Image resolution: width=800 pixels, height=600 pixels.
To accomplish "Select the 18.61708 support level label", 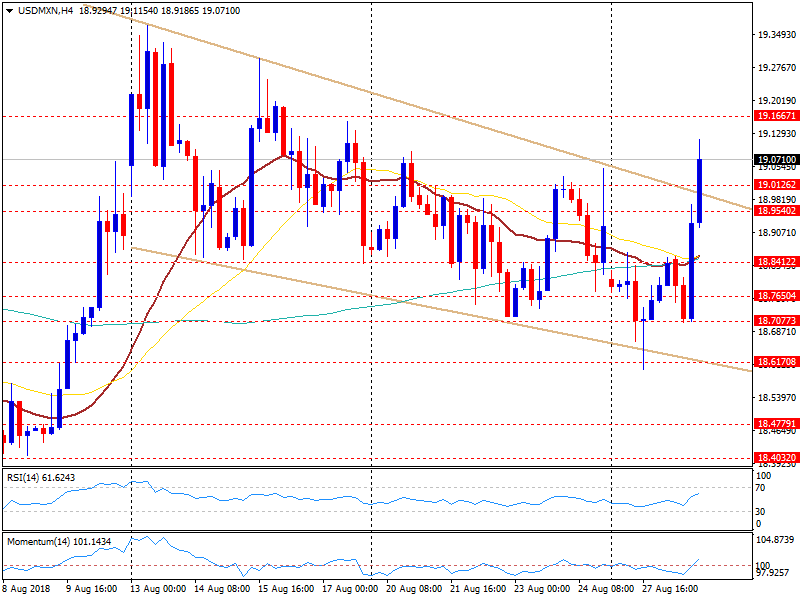I will [x=776, y=362].
